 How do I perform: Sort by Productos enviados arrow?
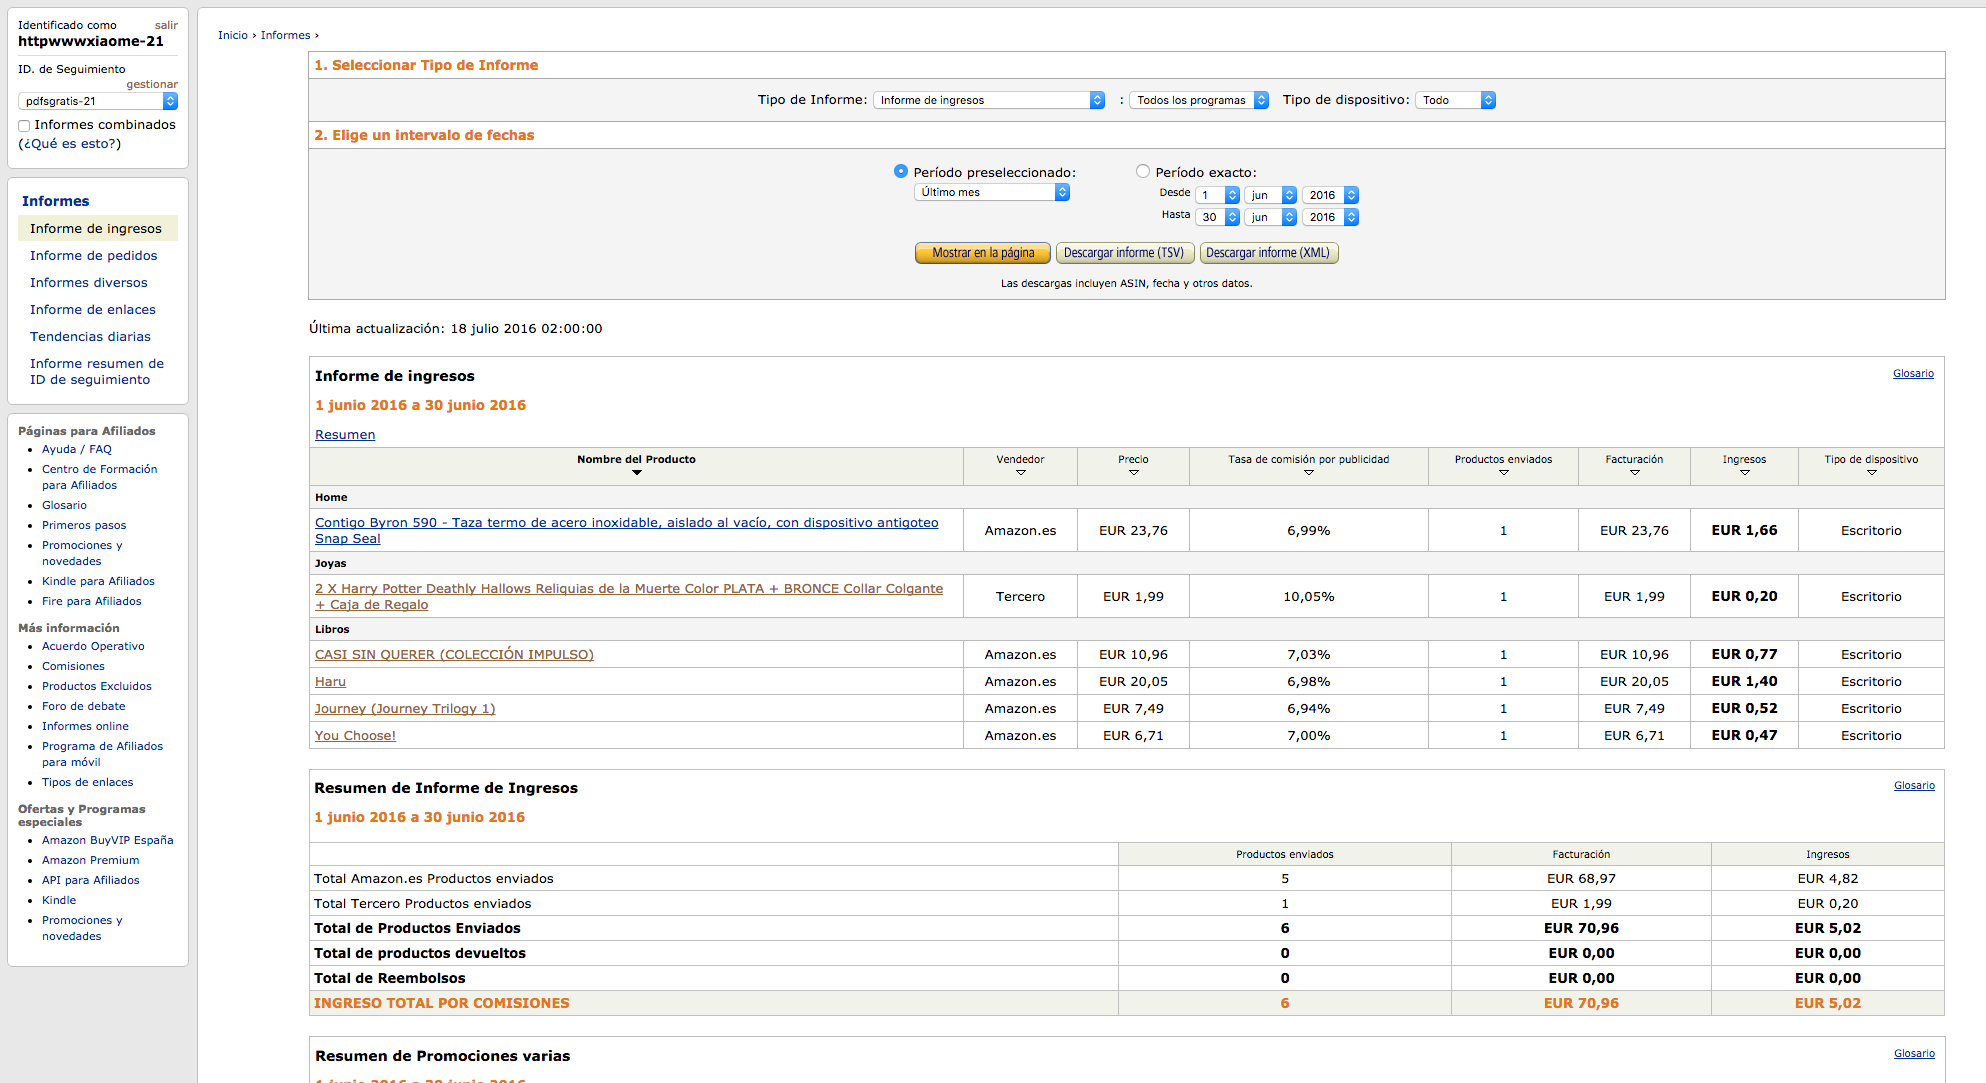tap(1503, 472)
